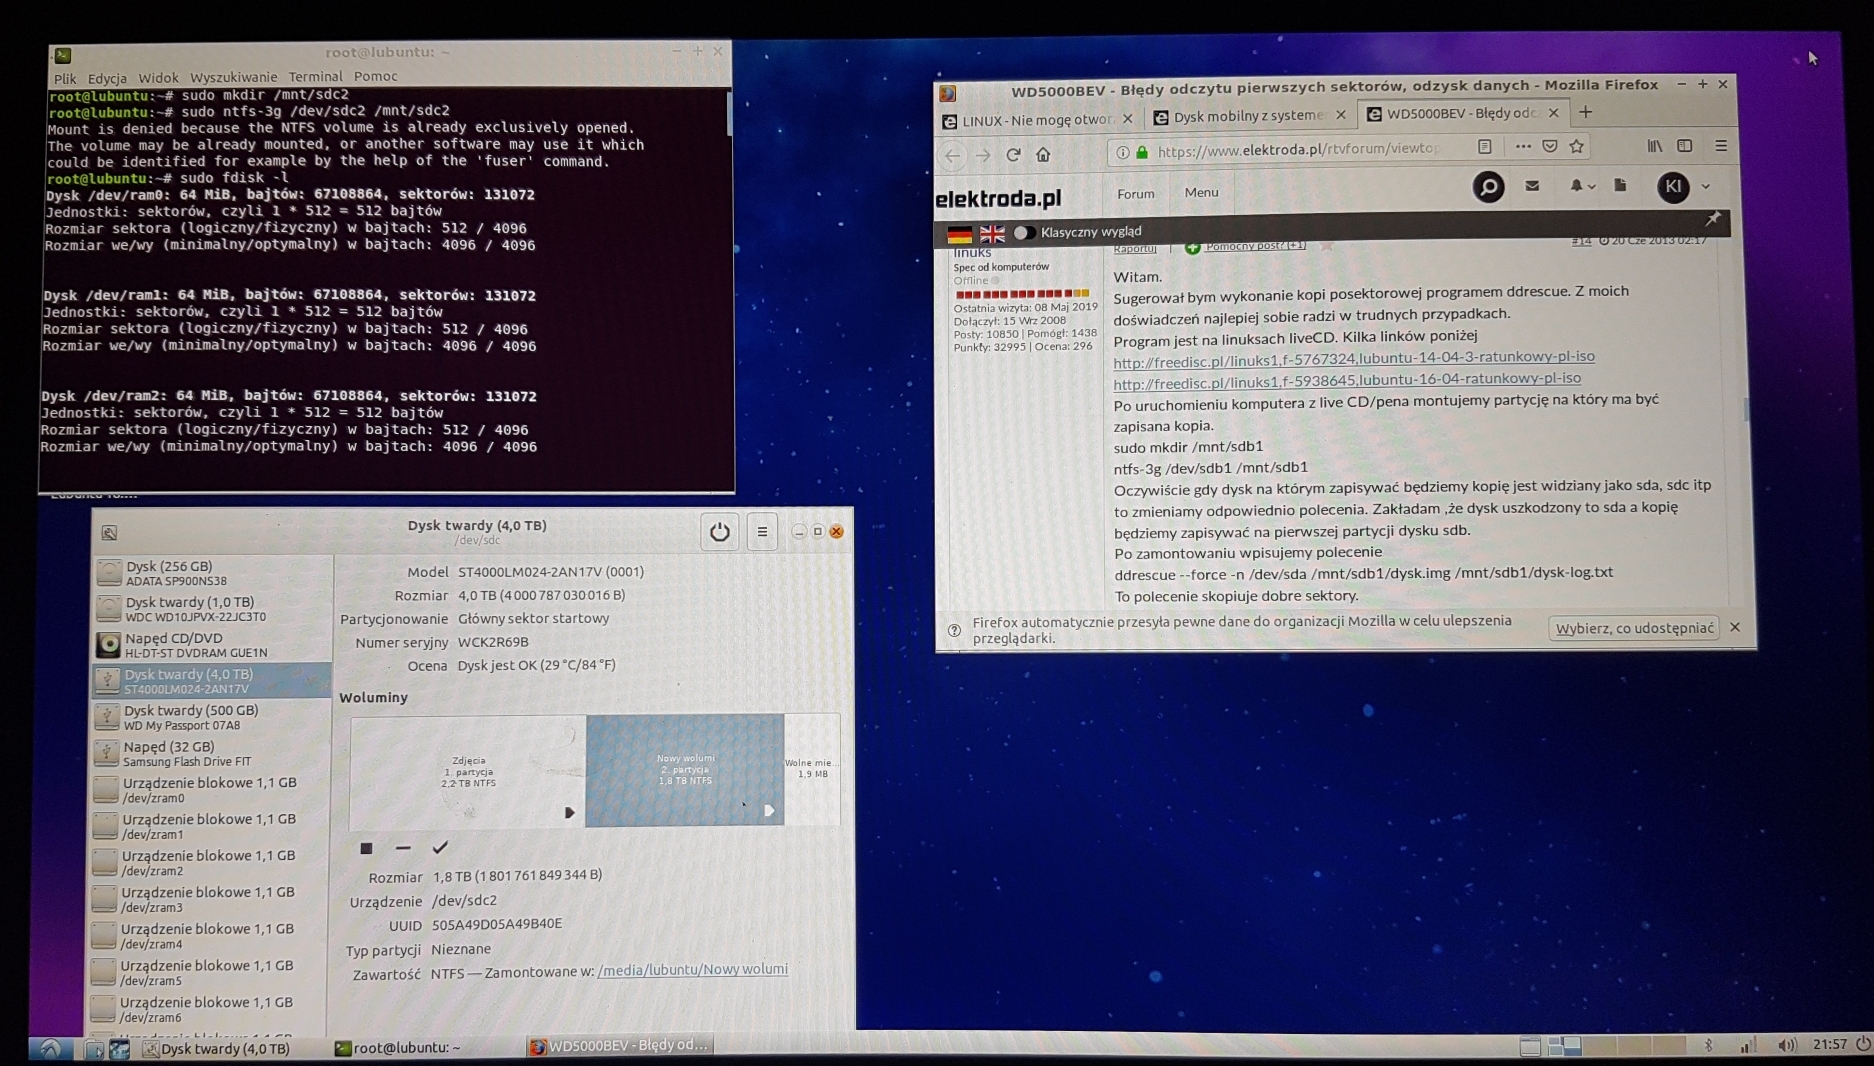Click the power icon in system tray

(x=1863, y=1043)
